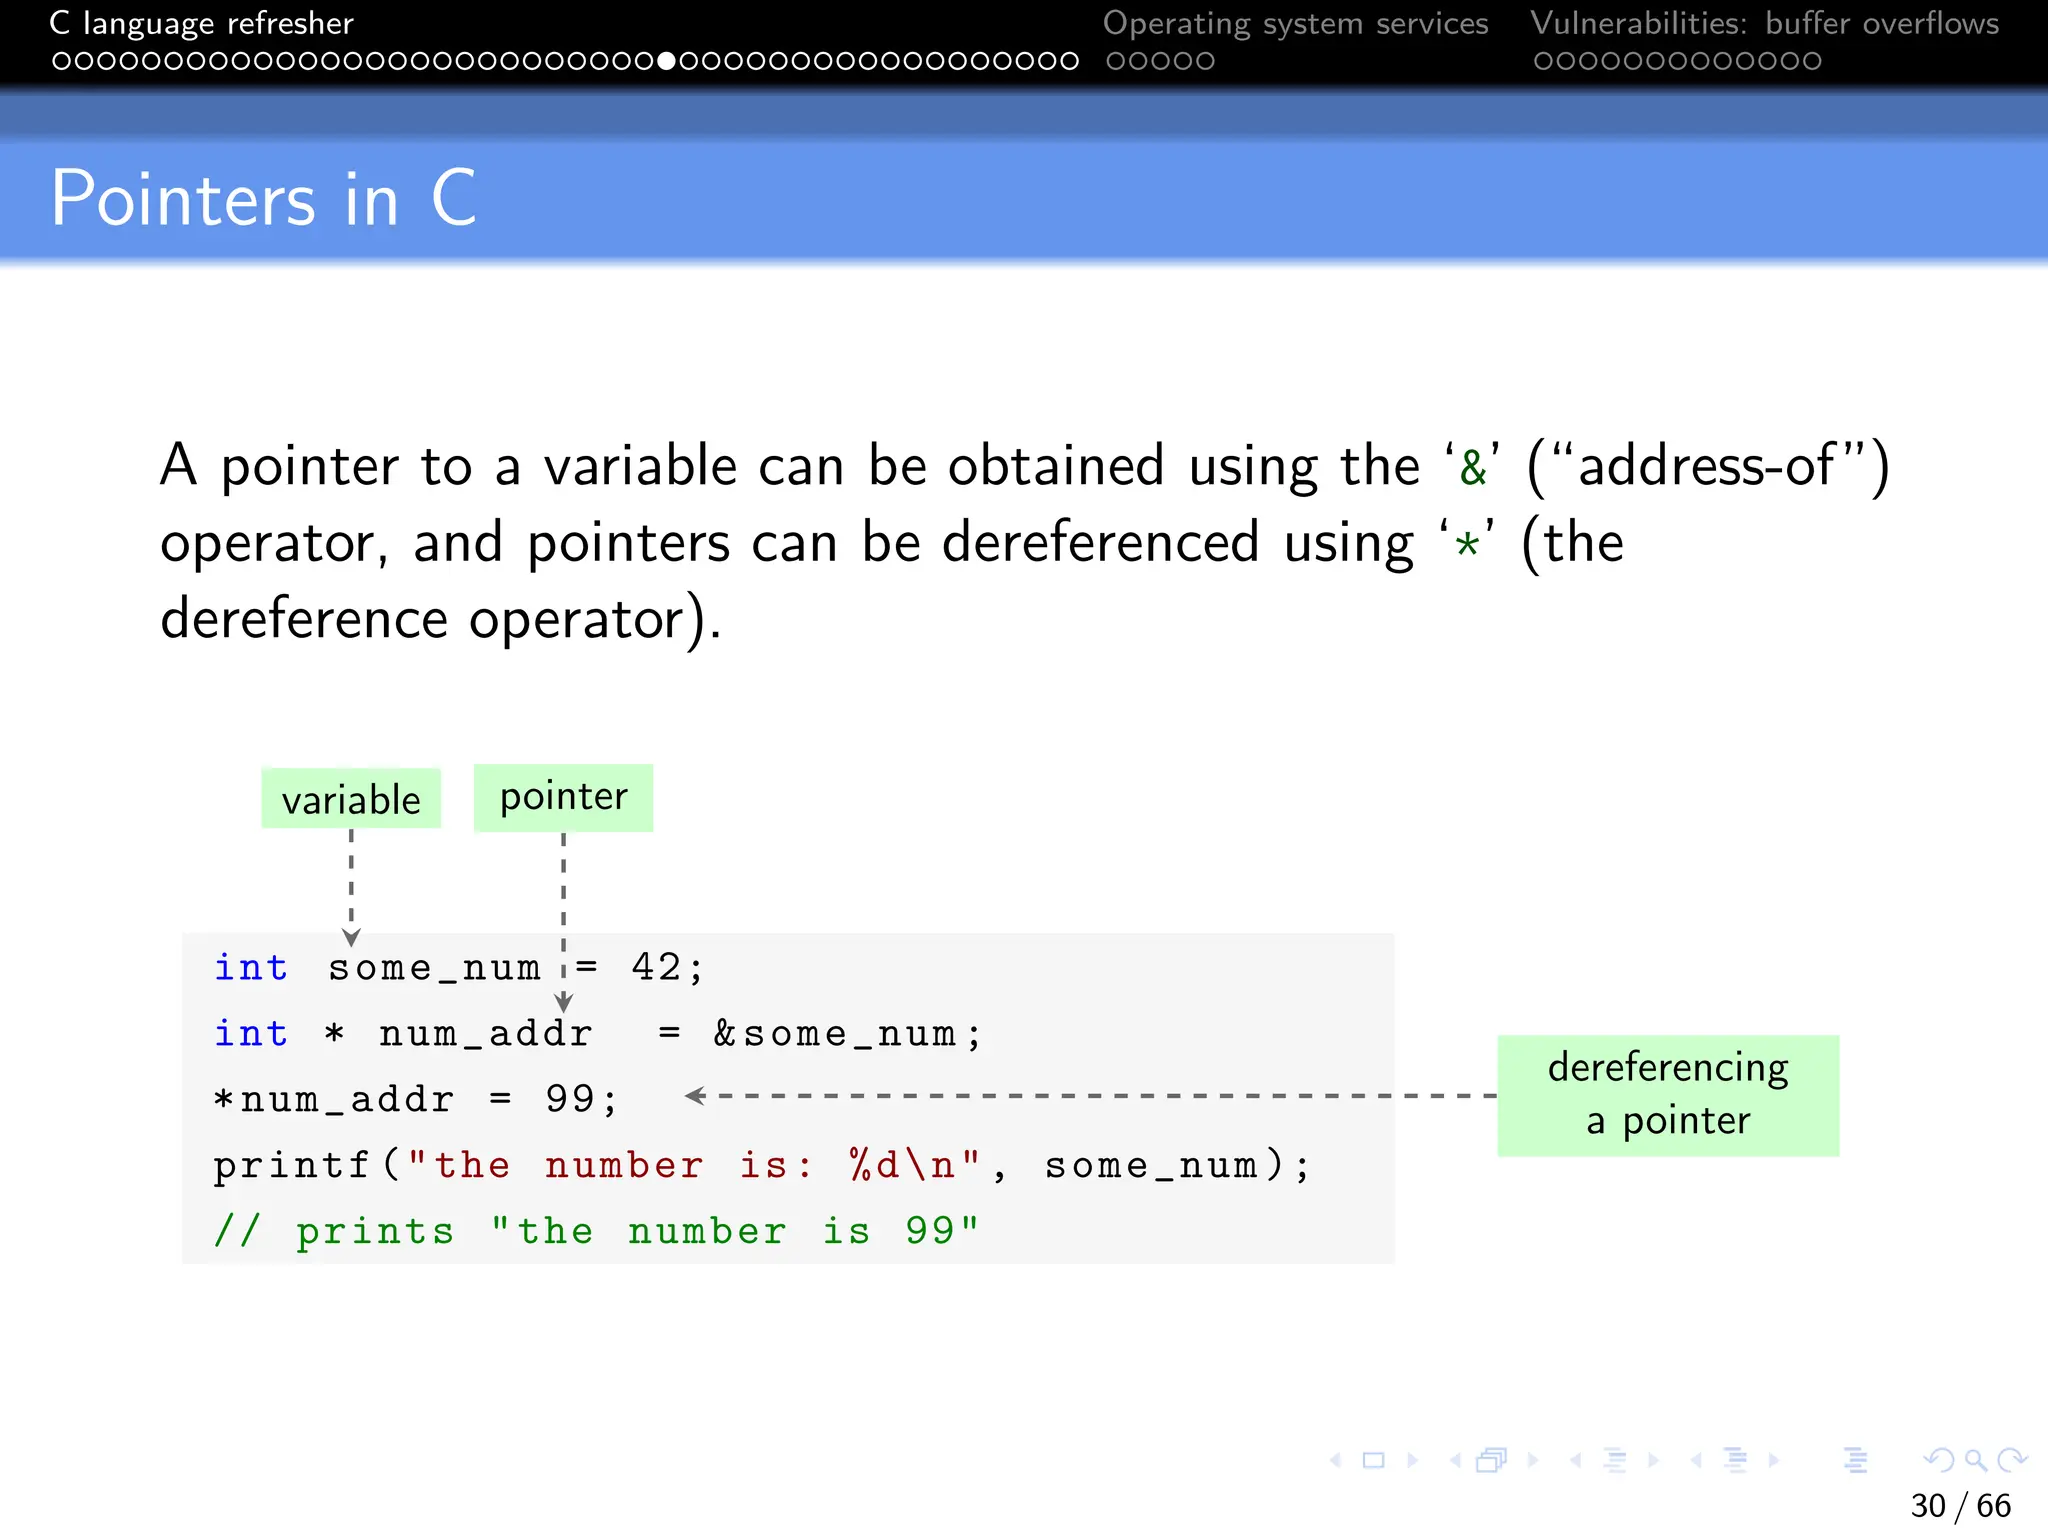Open the C language refresher section
Image resolution: width=2048 pixels, height=1536 pixels.
coord(201,23)
